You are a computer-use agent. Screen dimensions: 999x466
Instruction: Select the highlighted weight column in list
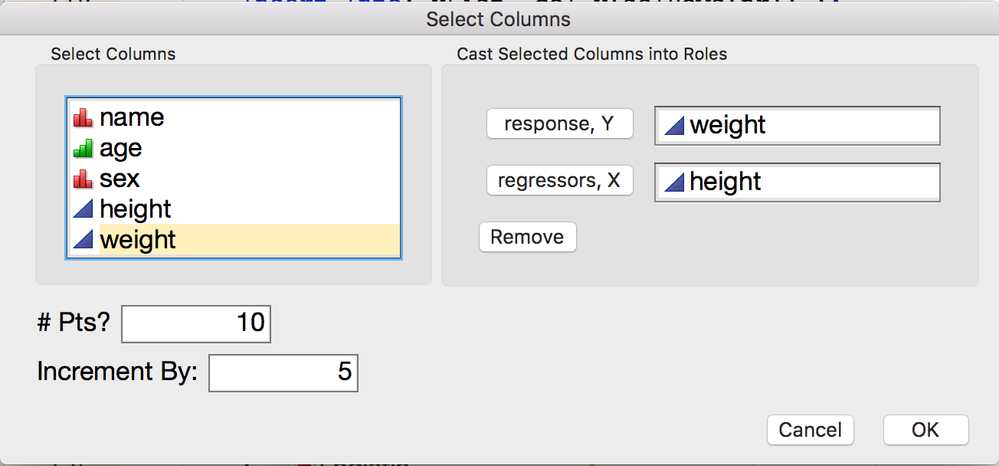pyautogui.click(x=233, y=240)
